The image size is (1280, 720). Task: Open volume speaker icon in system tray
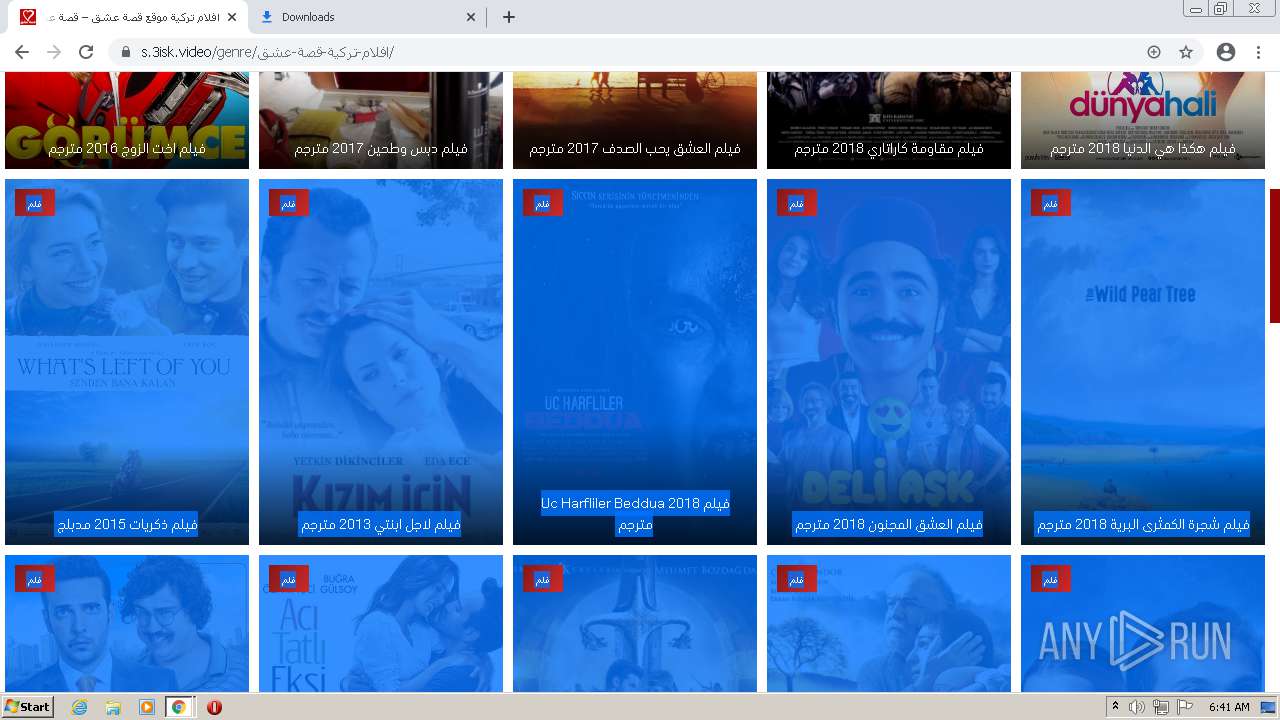(x=1137, y=707)
